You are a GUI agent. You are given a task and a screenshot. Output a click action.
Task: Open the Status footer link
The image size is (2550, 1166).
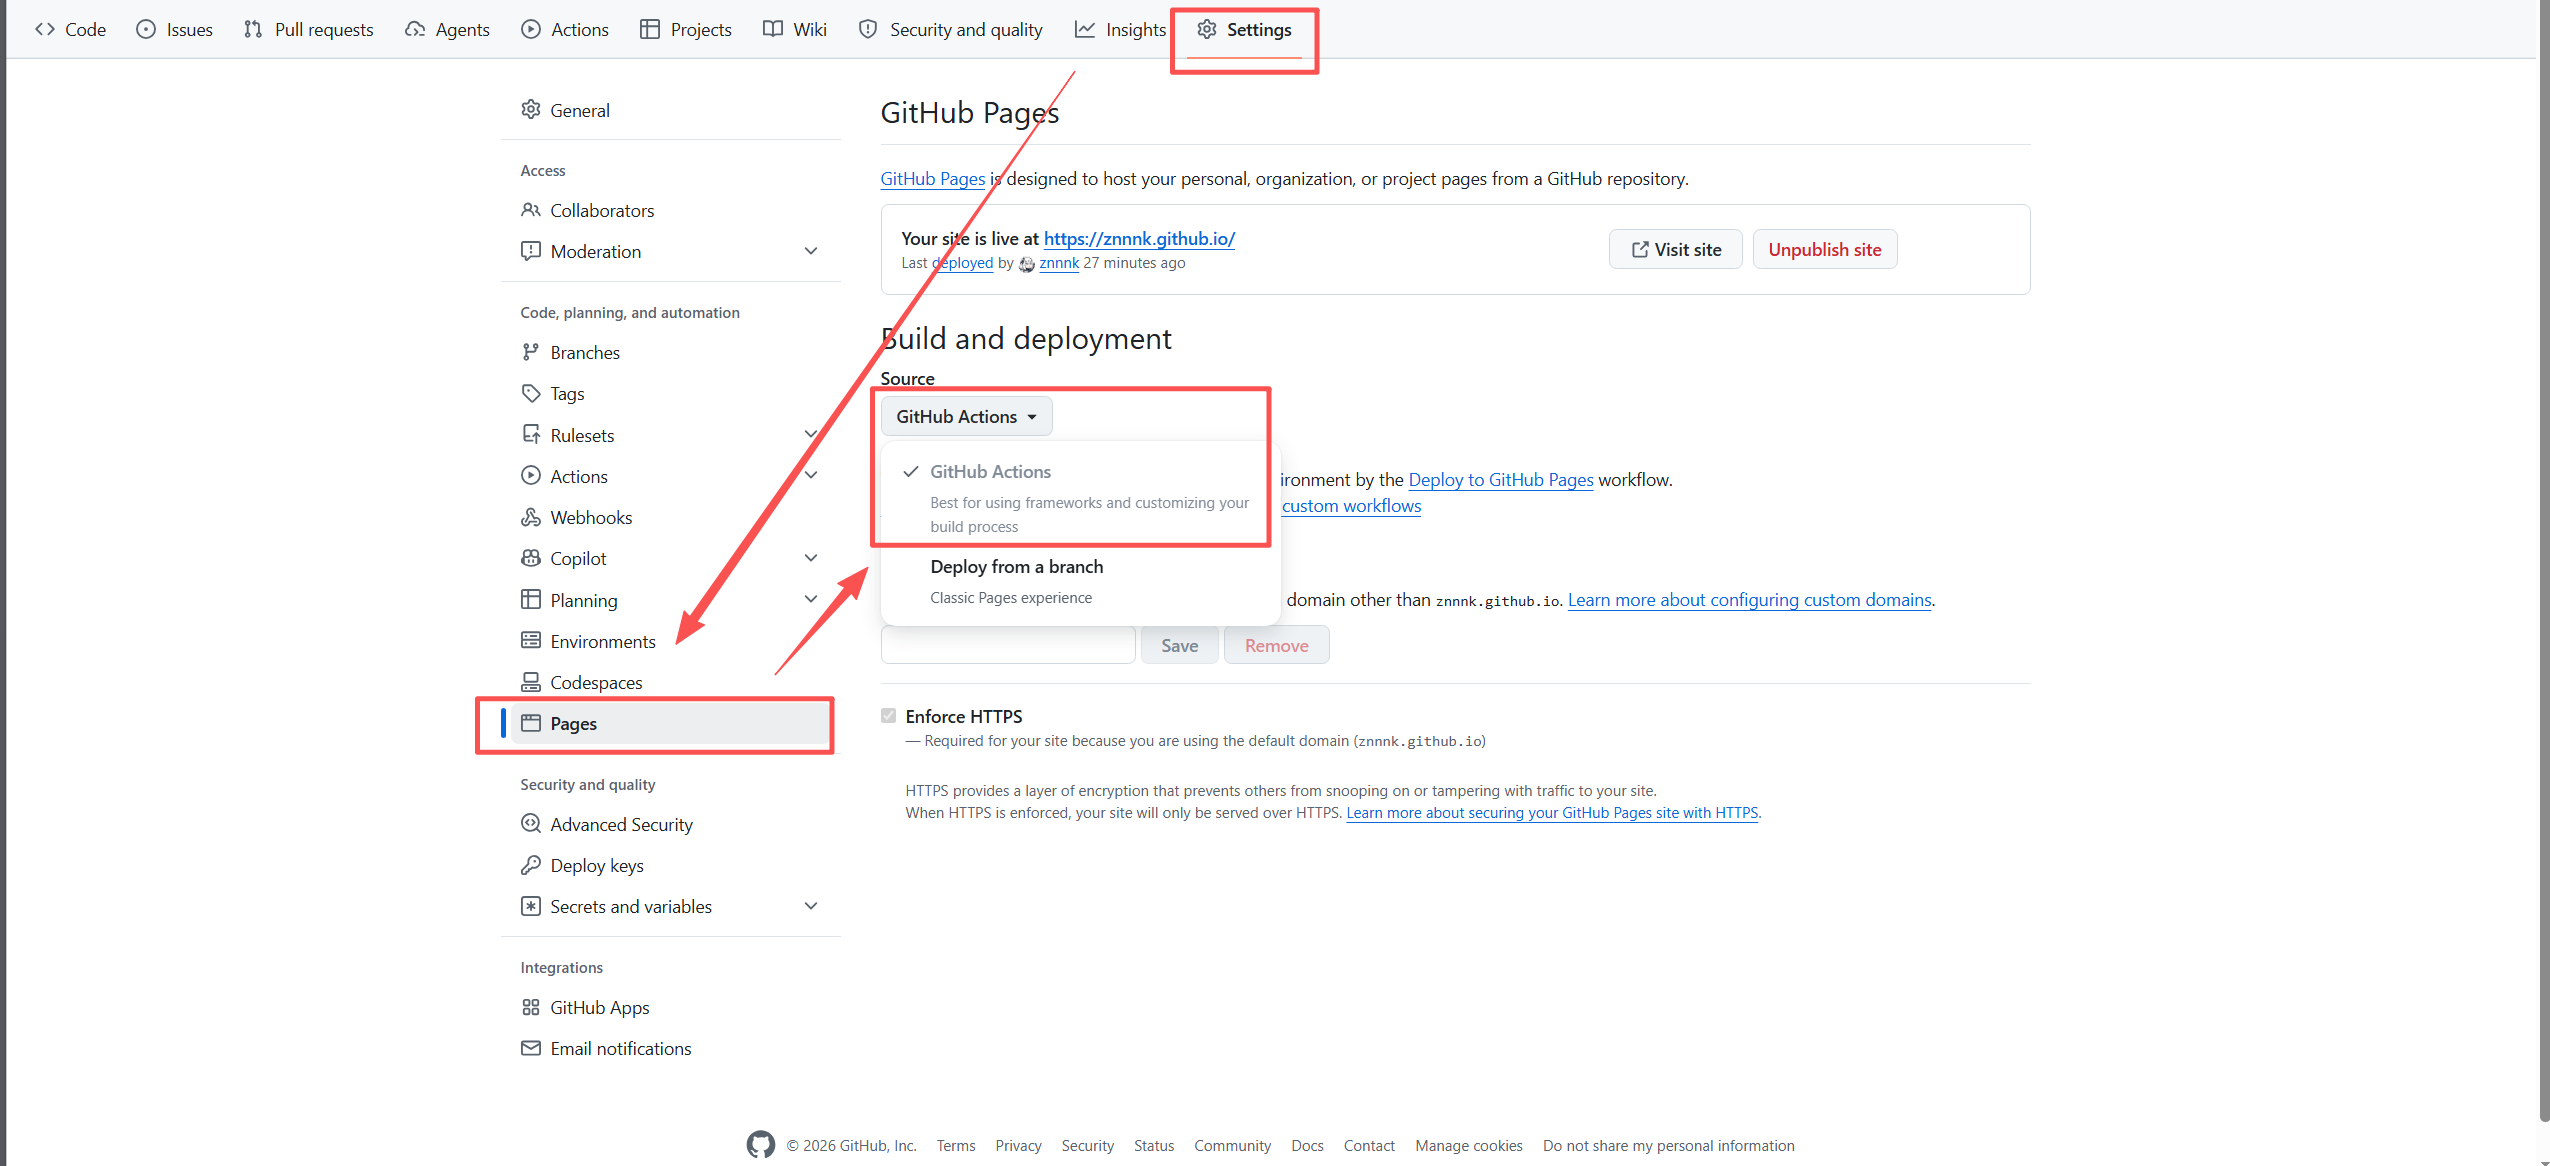coord(1154,1145)
